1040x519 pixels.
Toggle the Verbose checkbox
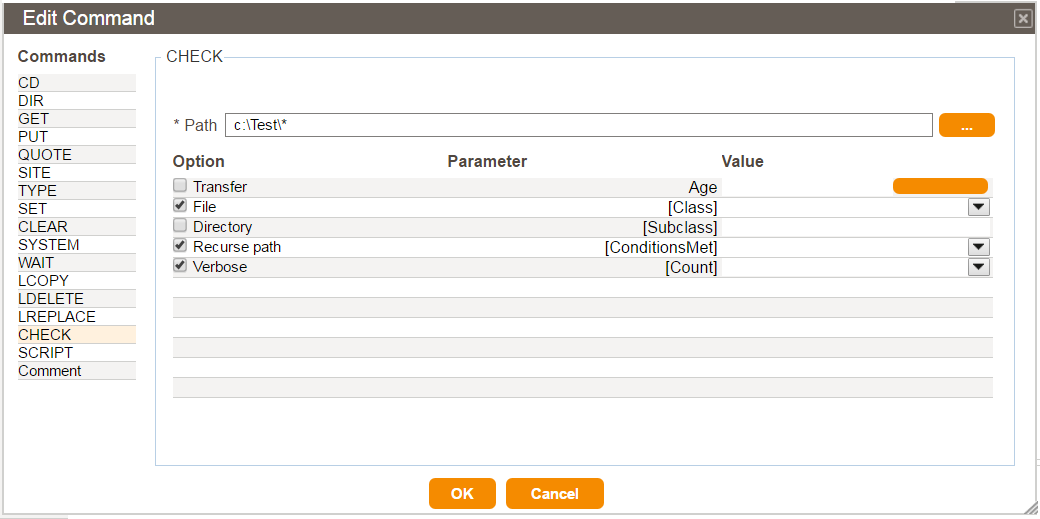[180, 265]
